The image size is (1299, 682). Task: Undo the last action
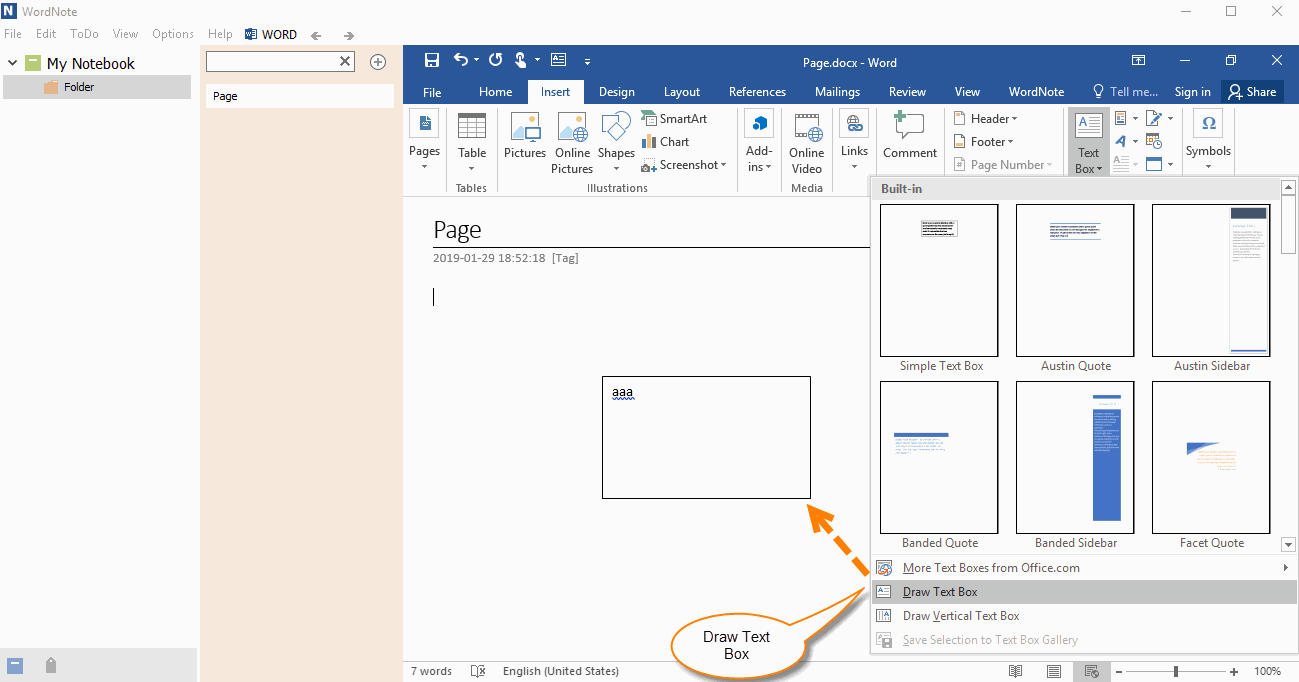point(461,59)
